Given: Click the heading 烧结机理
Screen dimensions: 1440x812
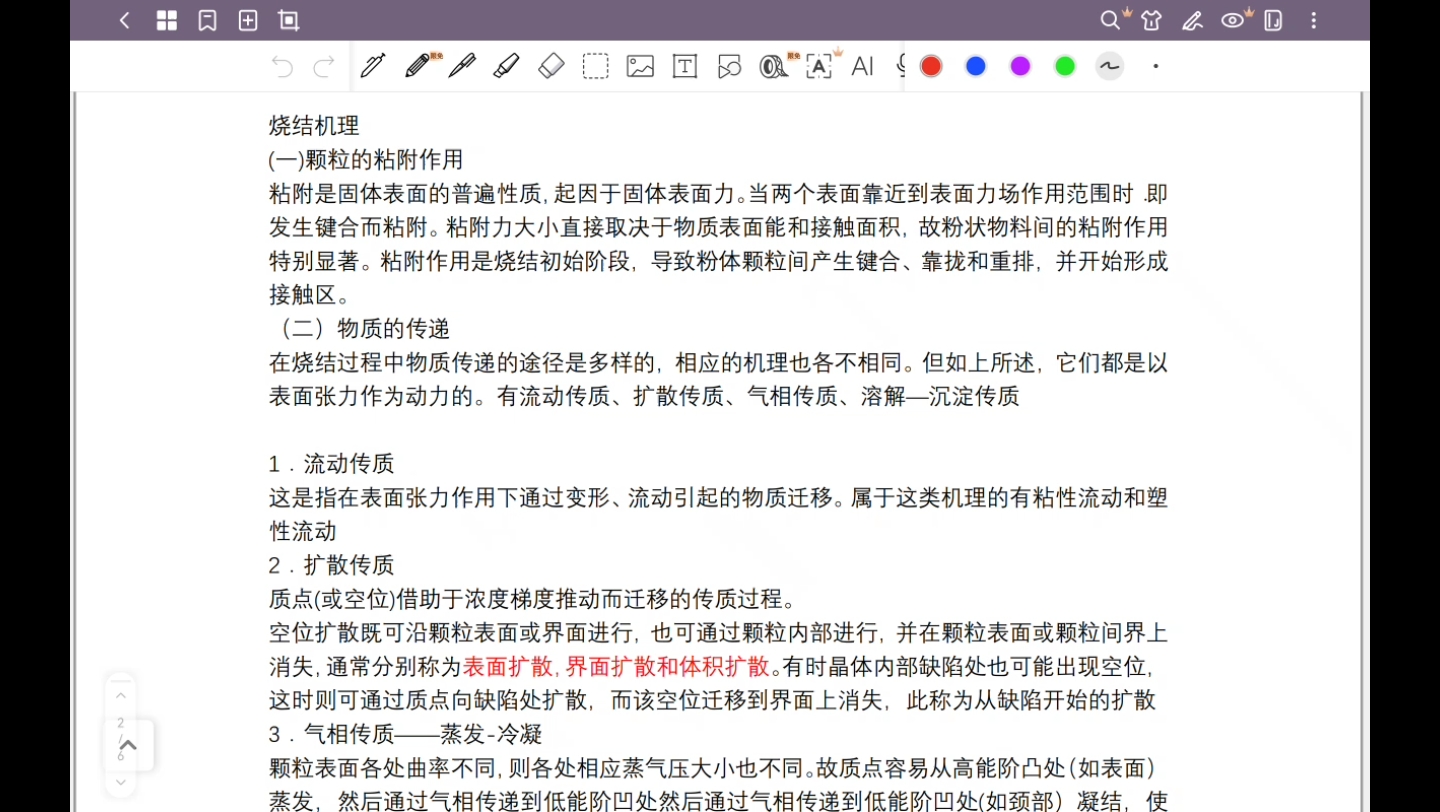Looking at the screenshot, I should pyautogui.click(x=314, y=126).
